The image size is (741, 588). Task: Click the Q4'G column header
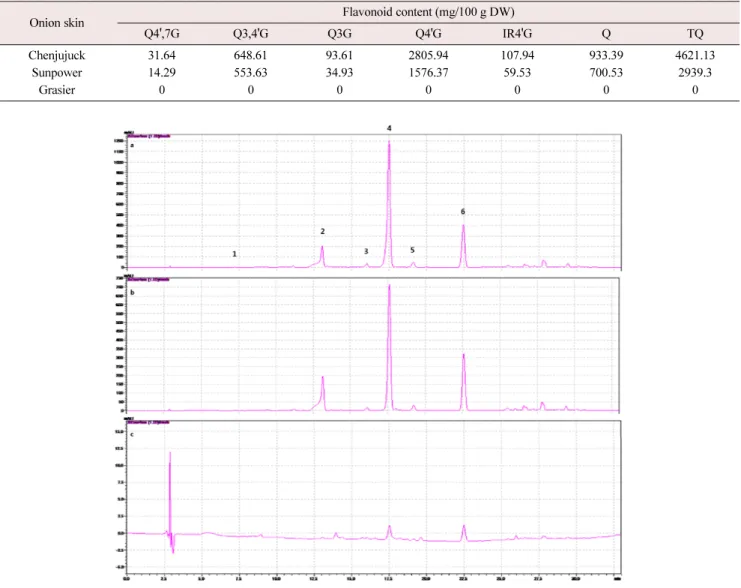coord(428,34)
